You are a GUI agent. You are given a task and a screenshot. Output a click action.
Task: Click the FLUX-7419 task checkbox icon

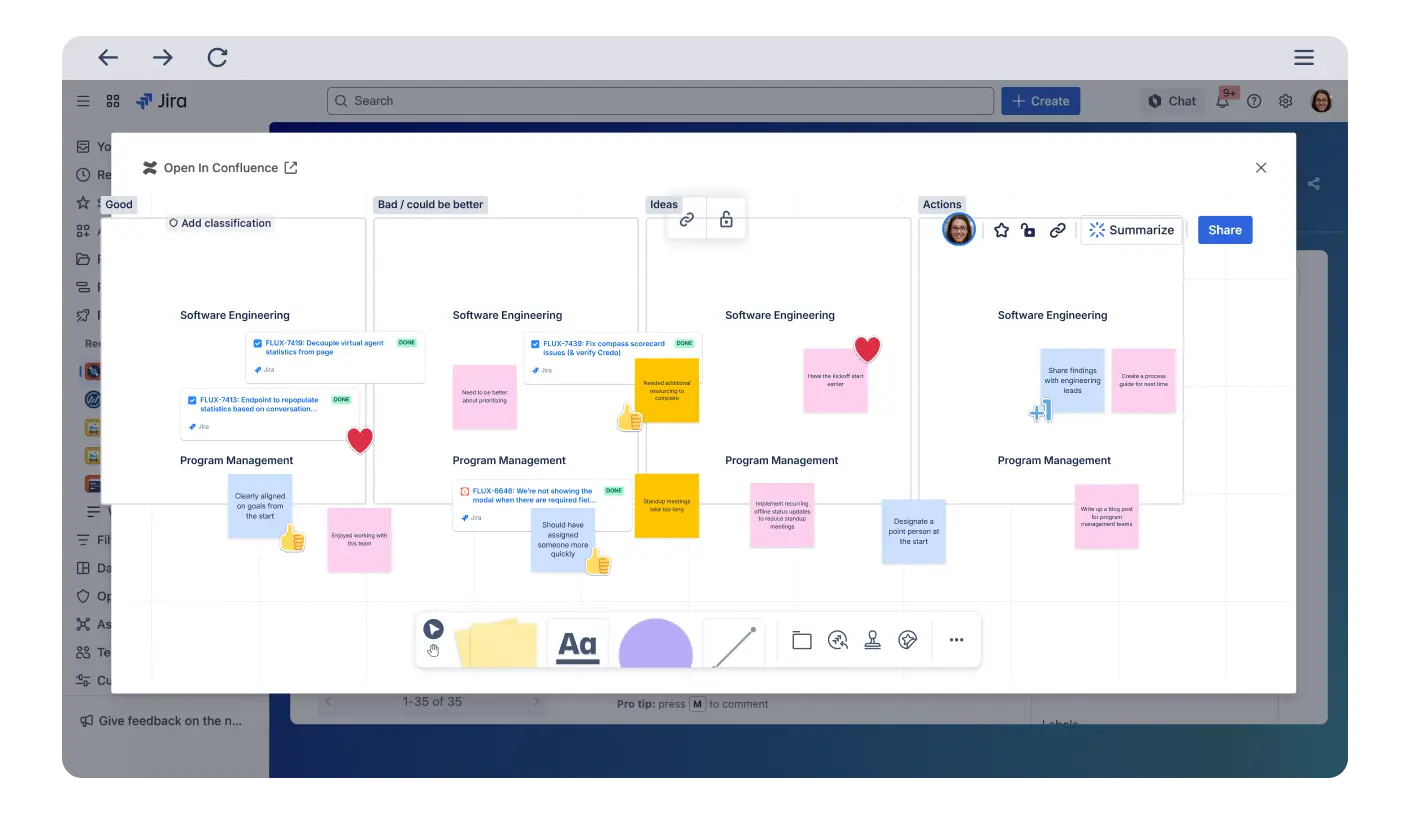(x=258, y=343)
